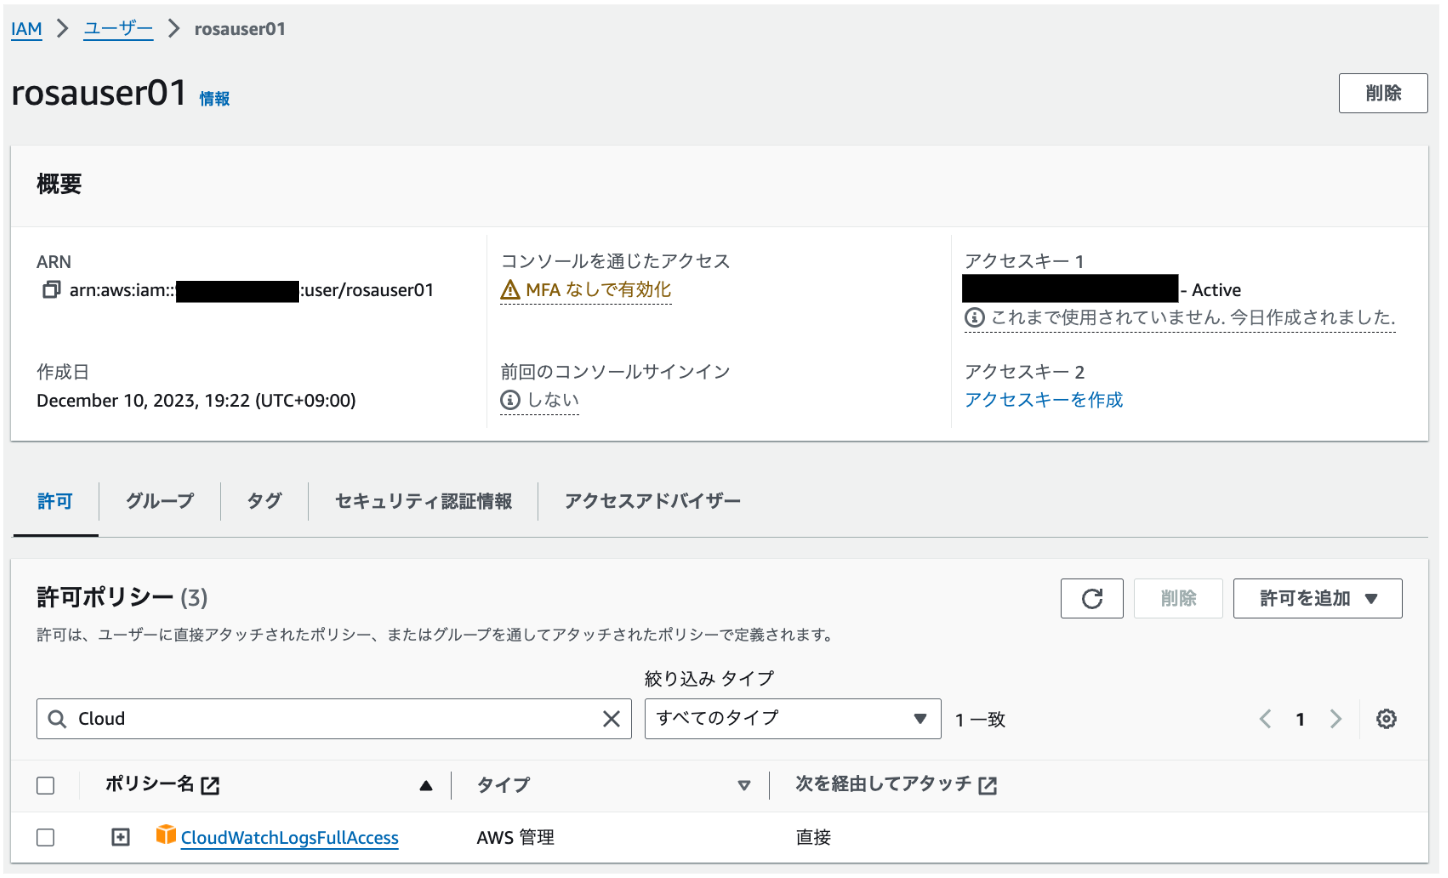Sort by タイプ column arrow
The image size is (1448, 878).
(744, 786)
